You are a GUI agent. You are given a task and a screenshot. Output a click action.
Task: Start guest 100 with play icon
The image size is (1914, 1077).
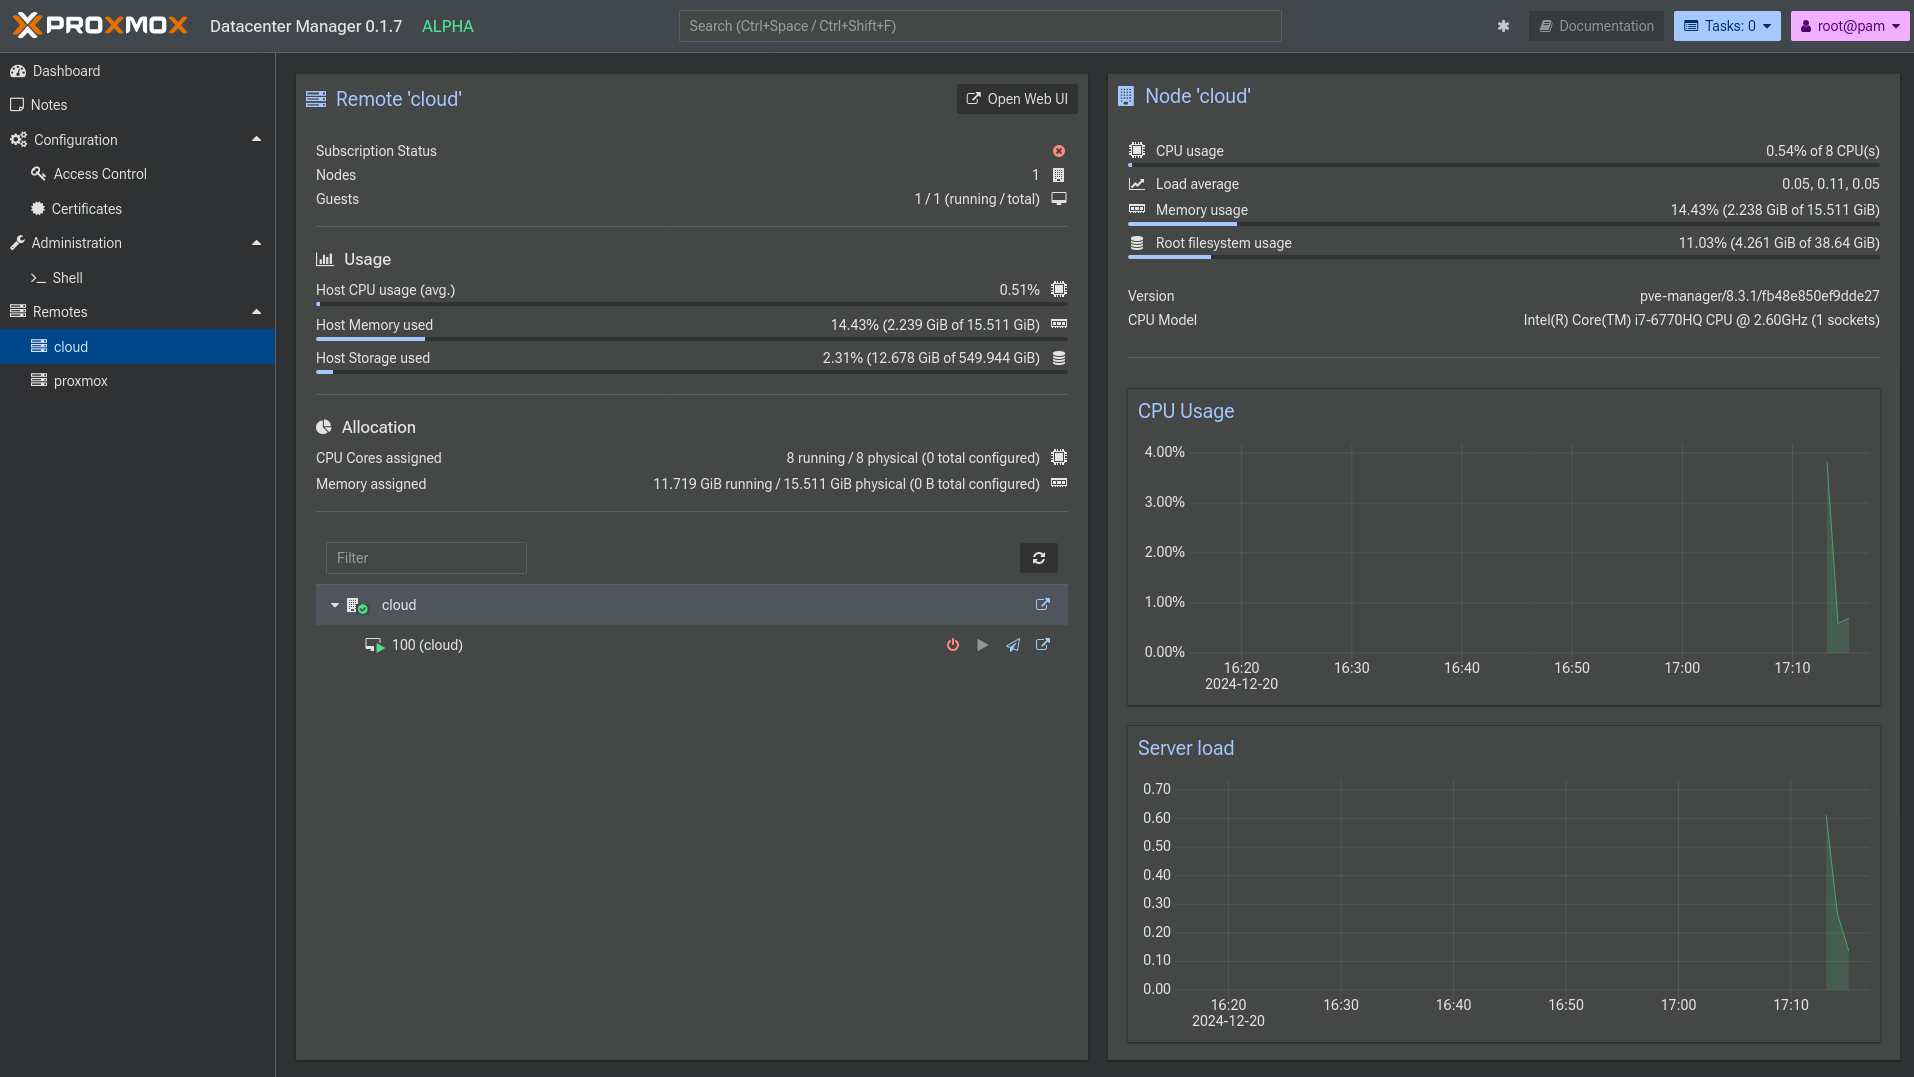click(x=983, y=645)
